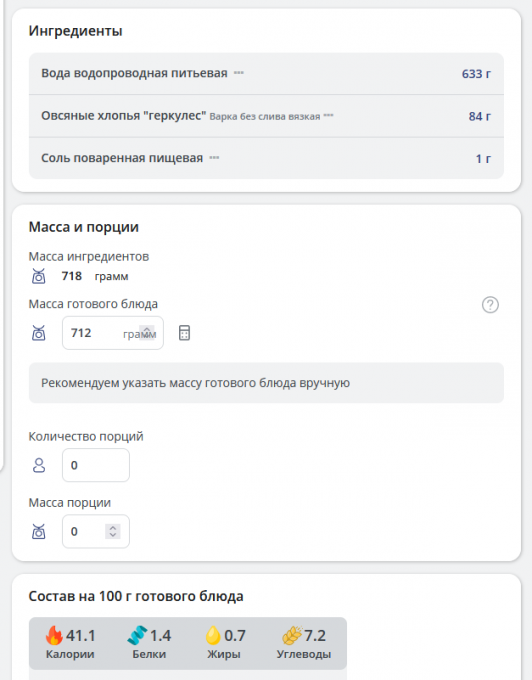Click the stepper arrows in finished dish mass field
532x680 pixels.
coord(147,333)
